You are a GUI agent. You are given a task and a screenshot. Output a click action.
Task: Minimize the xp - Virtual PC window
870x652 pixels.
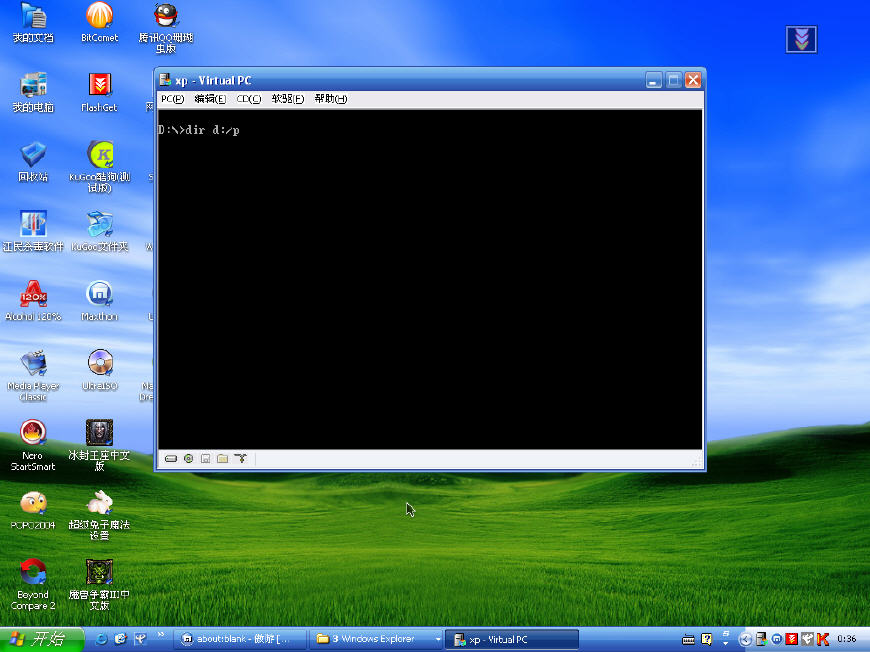pos(654,80)
